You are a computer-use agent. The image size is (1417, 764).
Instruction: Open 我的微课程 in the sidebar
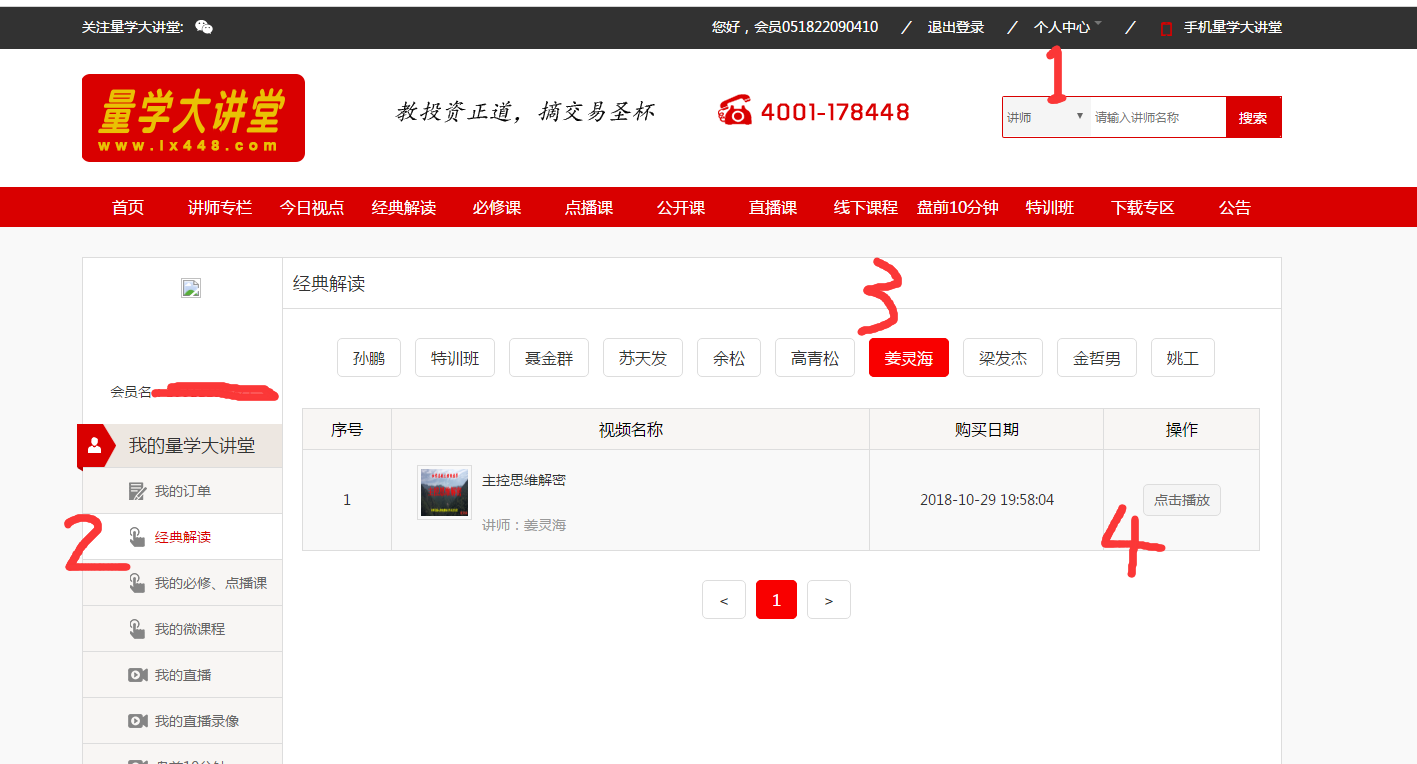tap(182, 629)
